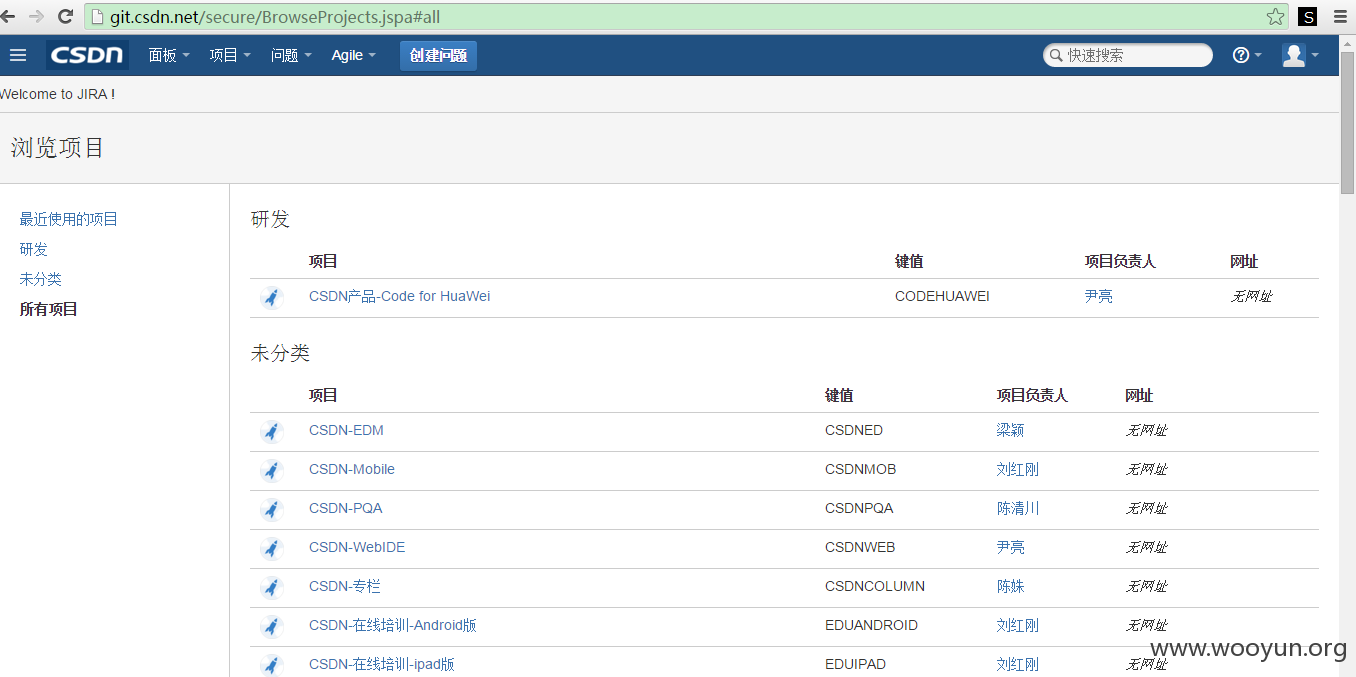Image resolution: width=1356 pixels, height=677 pixels.
Task: Click the 浏览项目 page heading
Action: tap(58, 148)
